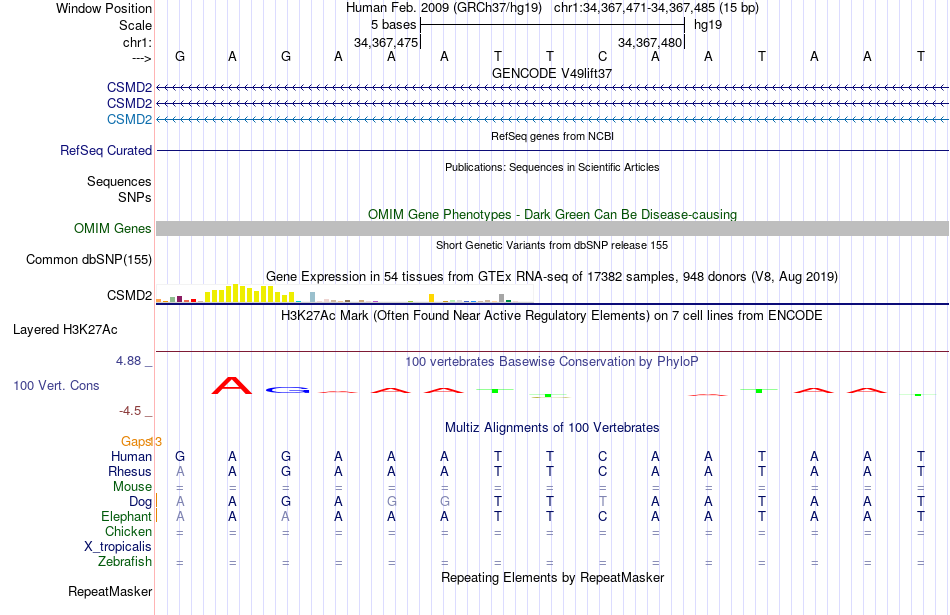Click the Rhesus alignment row label

130,471
